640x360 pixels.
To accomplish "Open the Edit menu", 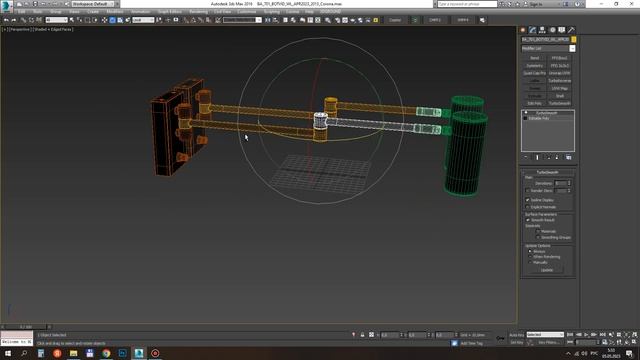I will click(x=21, y=12).
